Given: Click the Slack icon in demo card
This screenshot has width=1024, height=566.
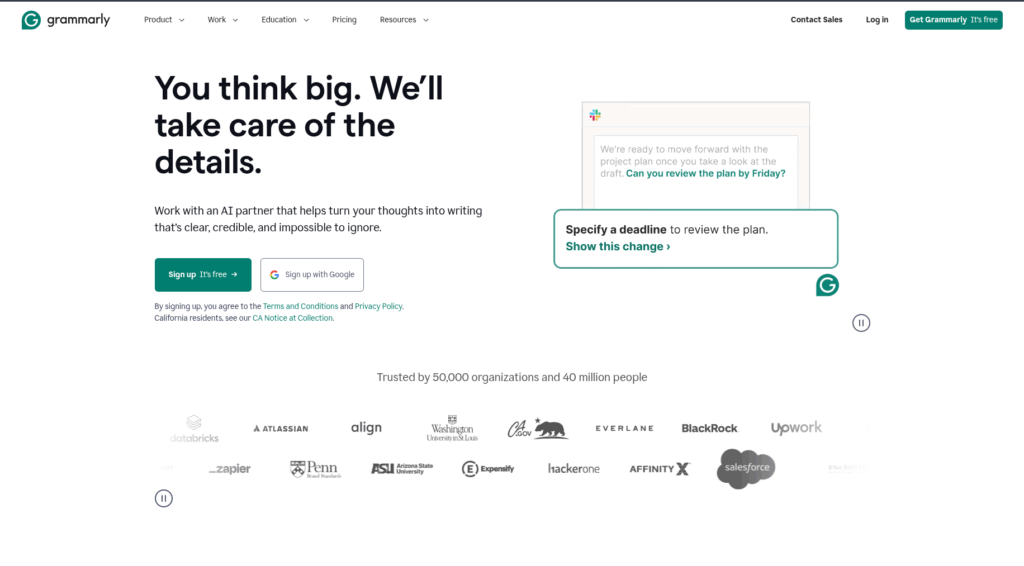Looking at the screenshot, I should coord(595,116).
